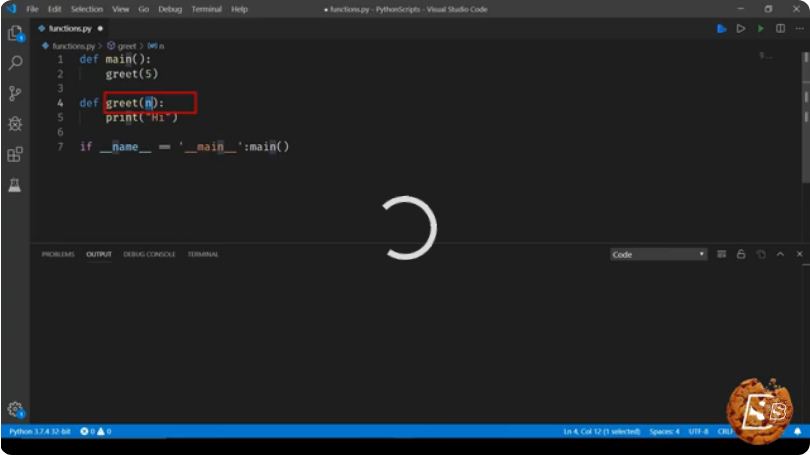810x455 pixels.
Task: Maximize panel with the chevron up
Action: pos(780,254)
